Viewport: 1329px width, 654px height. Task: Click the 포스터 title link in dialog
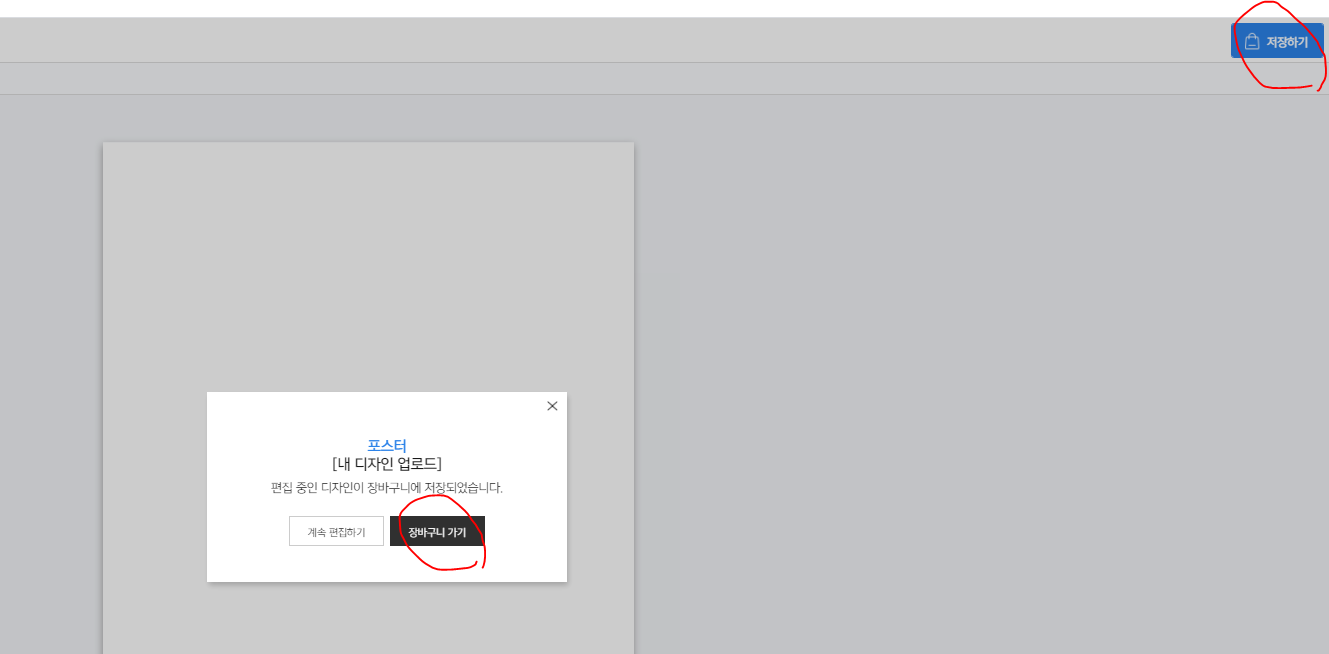pyautogui.click(x=387, y=445)
